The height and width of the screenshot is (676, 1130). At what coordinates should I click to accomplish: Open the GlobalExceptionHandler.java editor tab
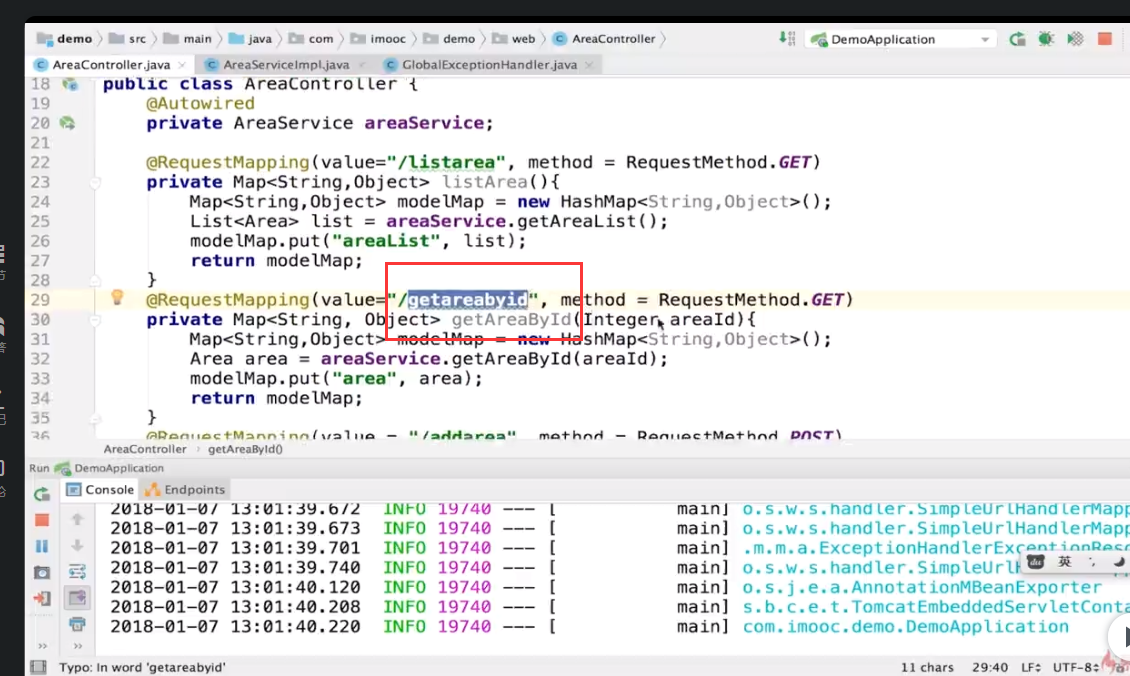489,64
